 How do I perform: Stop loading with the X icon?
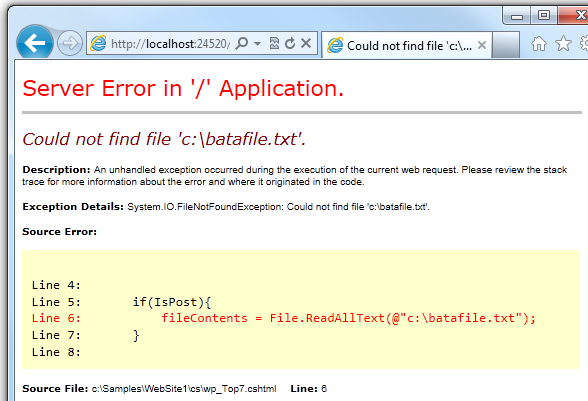(306, 44)
